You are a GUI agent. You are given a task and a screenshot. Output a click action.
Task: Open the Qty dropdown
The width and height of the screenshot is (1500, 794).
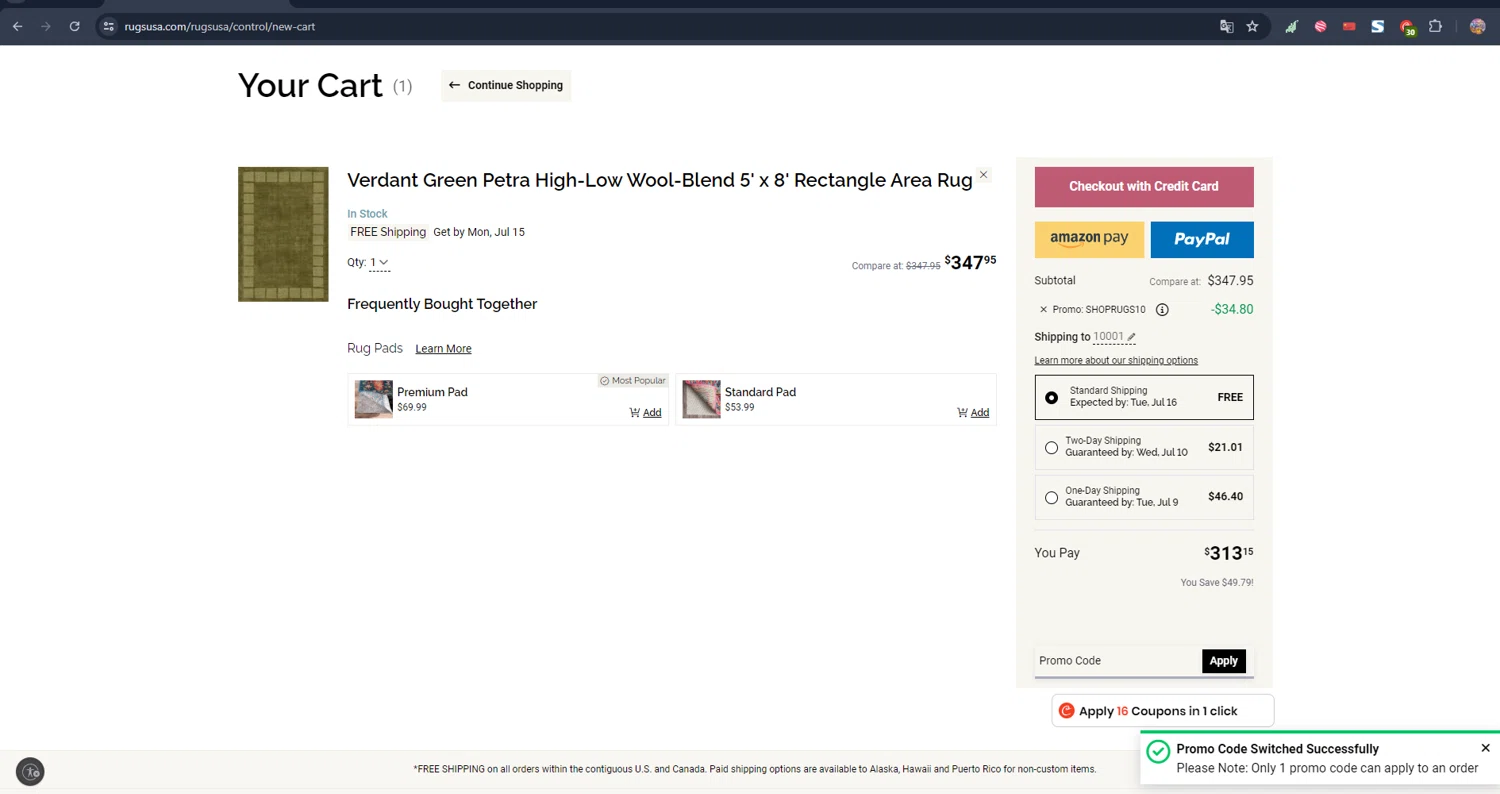tap(379, 263)
